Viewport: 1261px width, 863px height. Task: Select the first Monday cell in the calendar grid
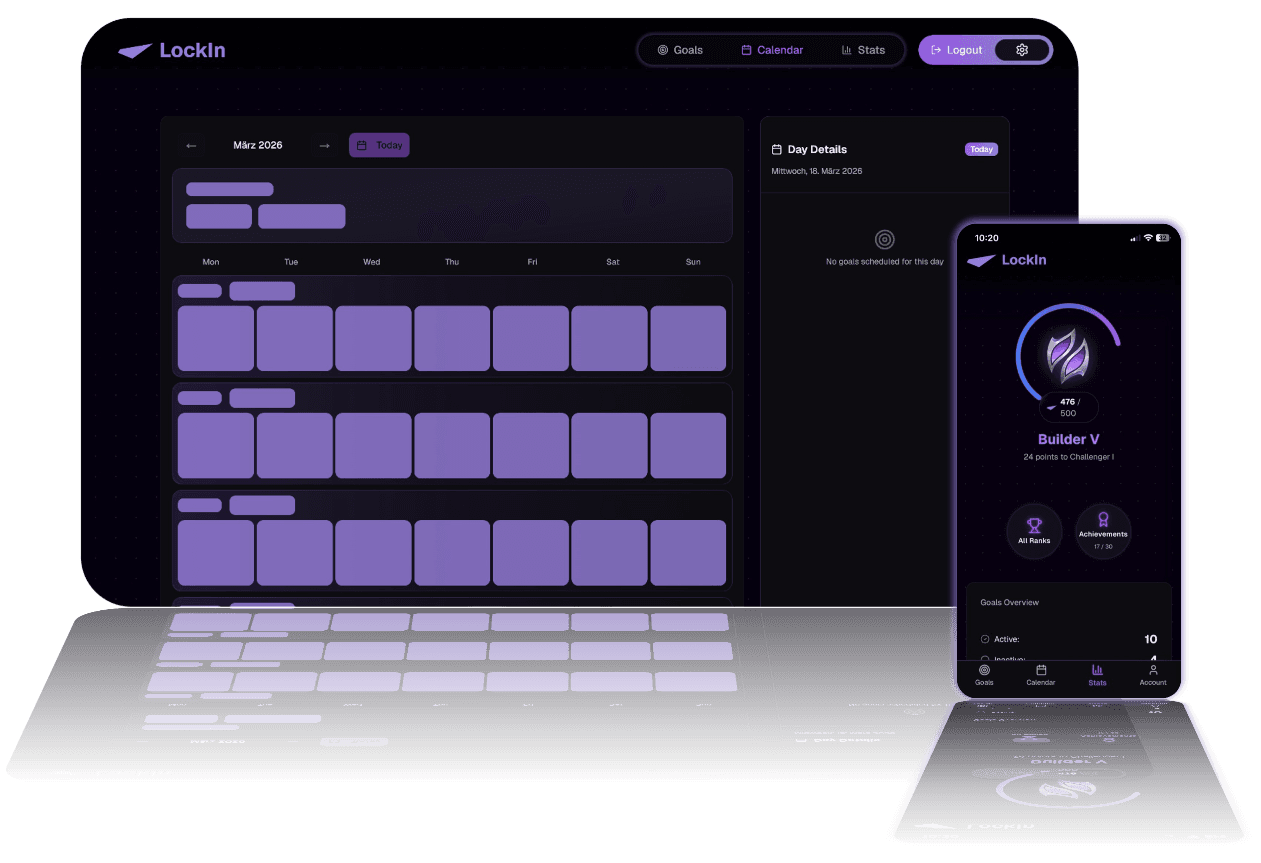click(x=215, y=339)
